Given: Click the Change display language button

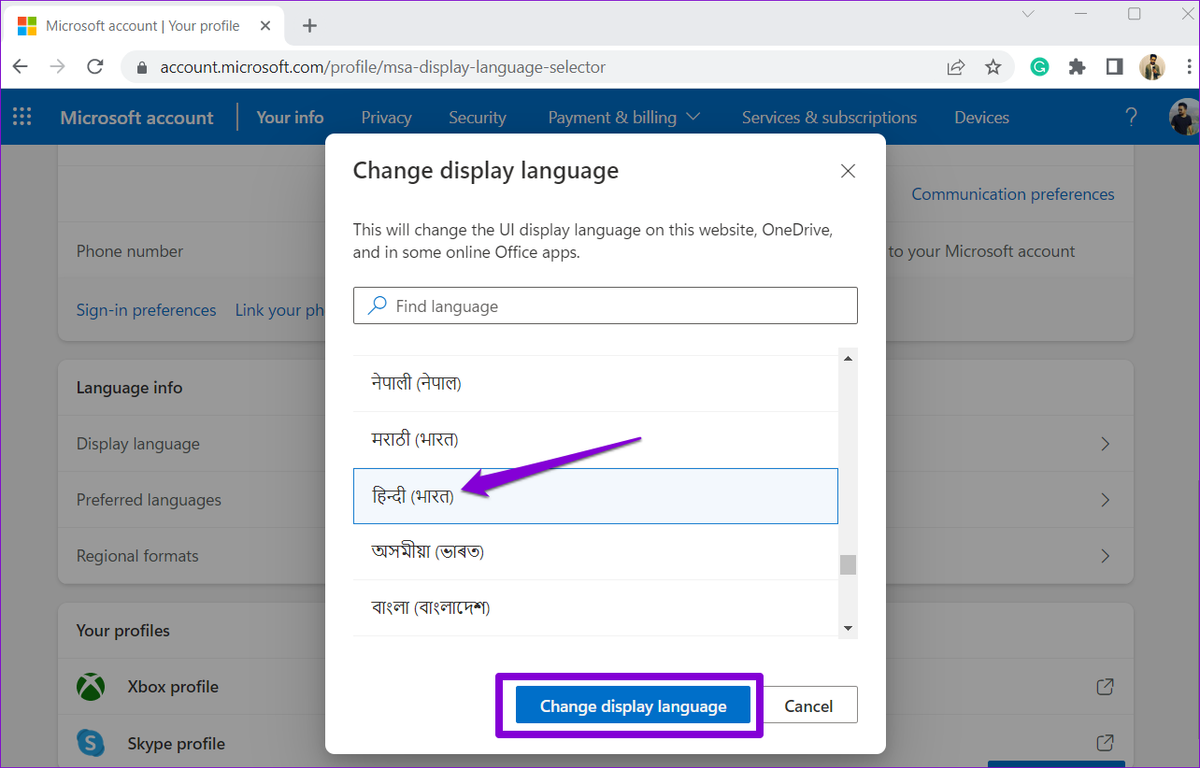Looking at the screenshot, I should tap(633, 706).
